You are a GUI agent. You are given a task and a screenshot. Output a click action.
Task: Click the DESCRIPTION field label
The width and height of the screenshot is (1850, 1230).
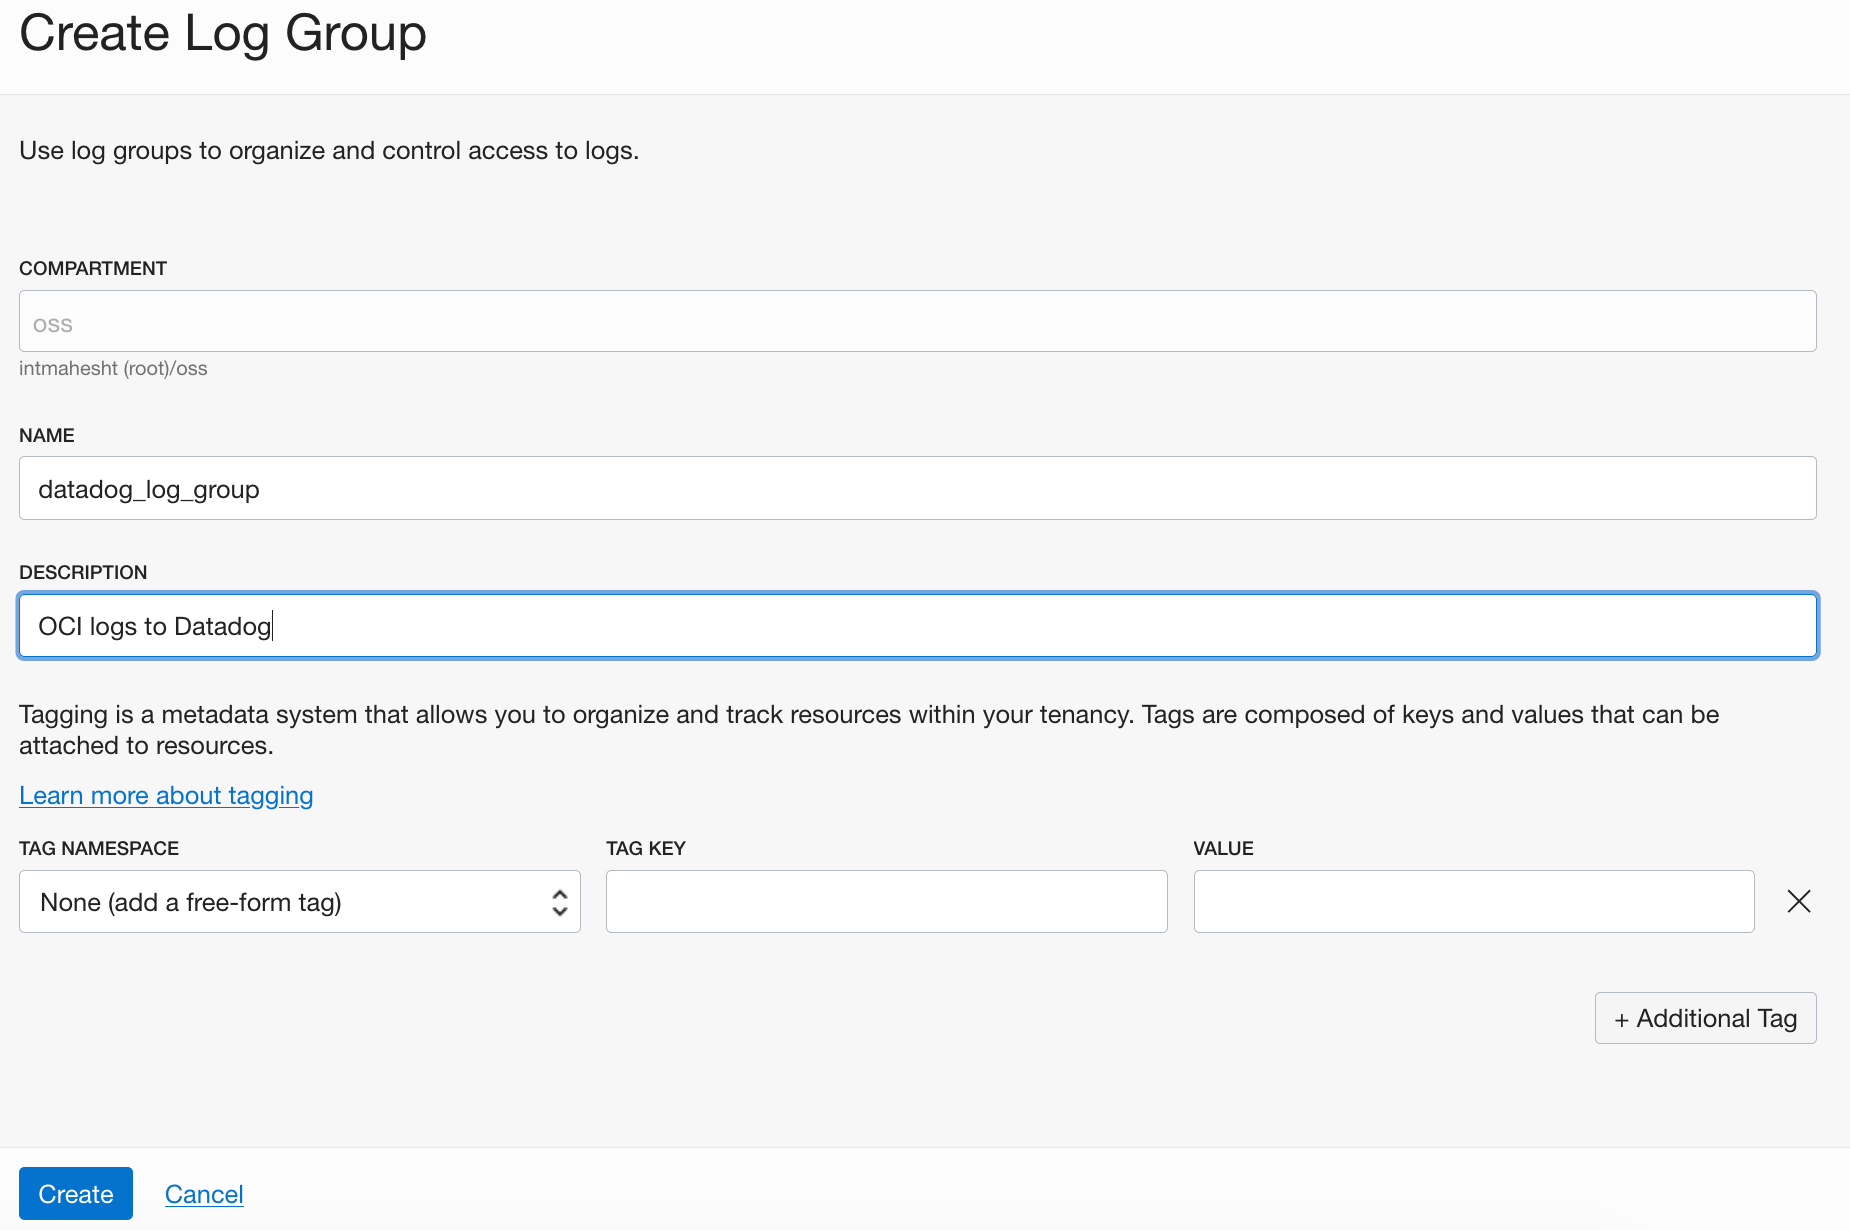[x=83, y=572]
